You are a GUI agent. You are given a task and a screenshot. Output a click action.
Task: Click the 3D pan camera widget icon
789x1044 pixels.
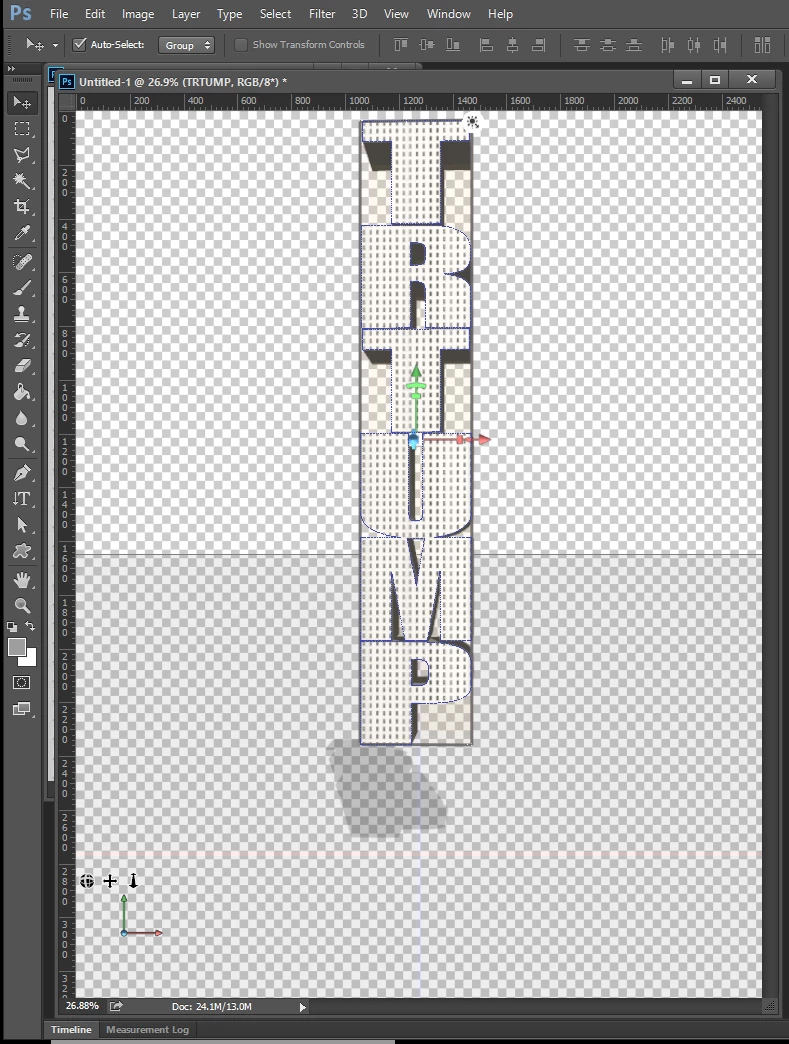click(110, 882)
